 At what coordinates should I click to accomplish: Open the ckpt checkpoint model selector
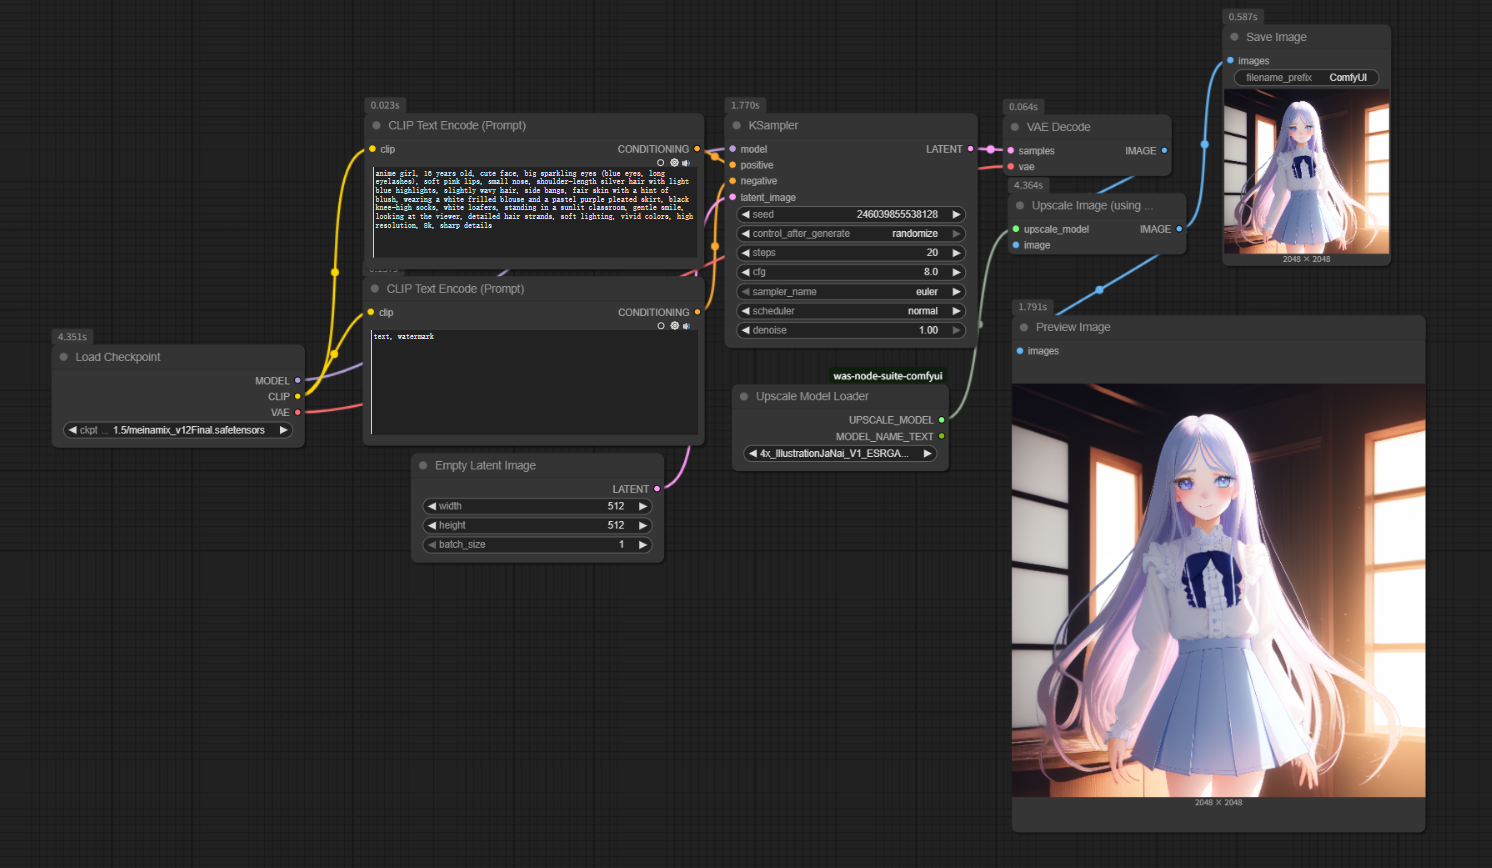178,430
